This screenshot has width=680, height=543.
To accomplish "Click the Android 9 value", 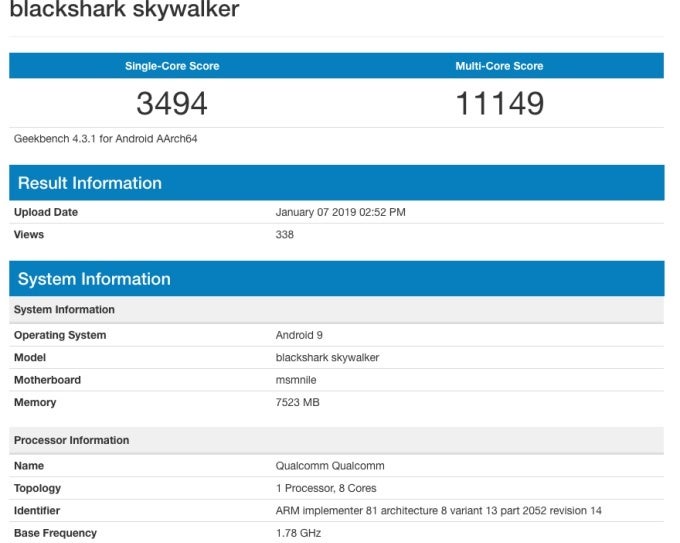I will tap(299, 335).
